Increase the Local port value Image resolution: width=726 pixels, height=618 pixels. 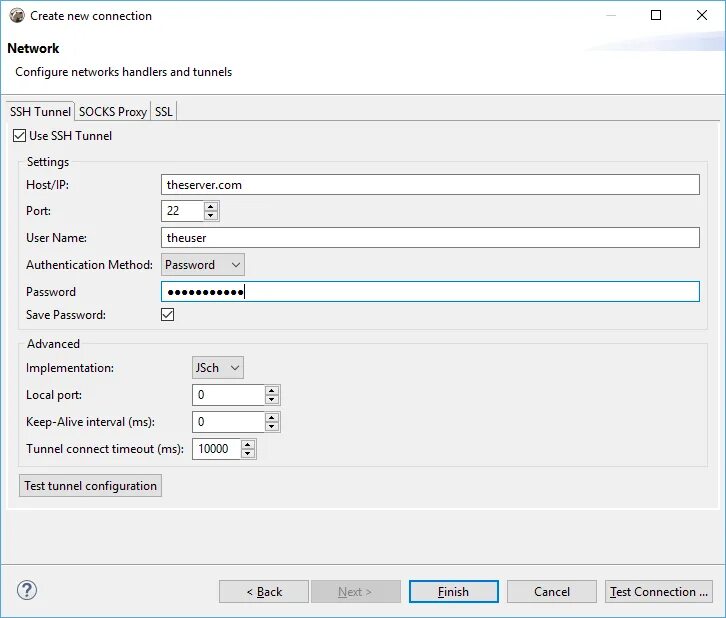pos(272,390)
